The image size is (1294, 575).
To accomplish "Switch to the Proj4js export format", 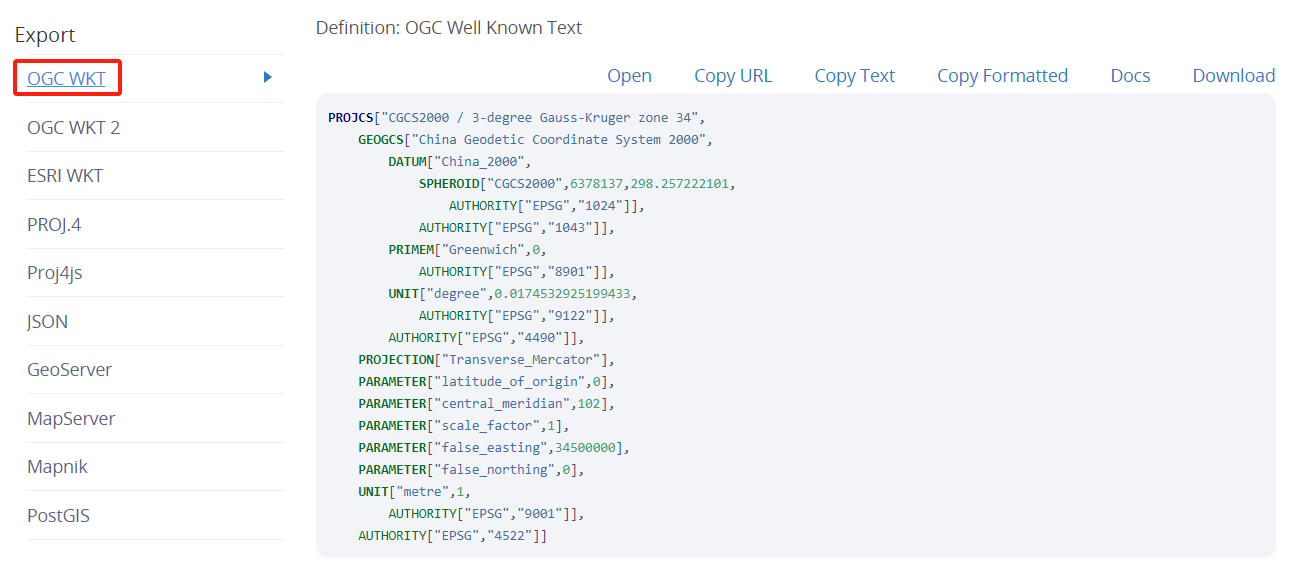I will [x=54, y=273].
